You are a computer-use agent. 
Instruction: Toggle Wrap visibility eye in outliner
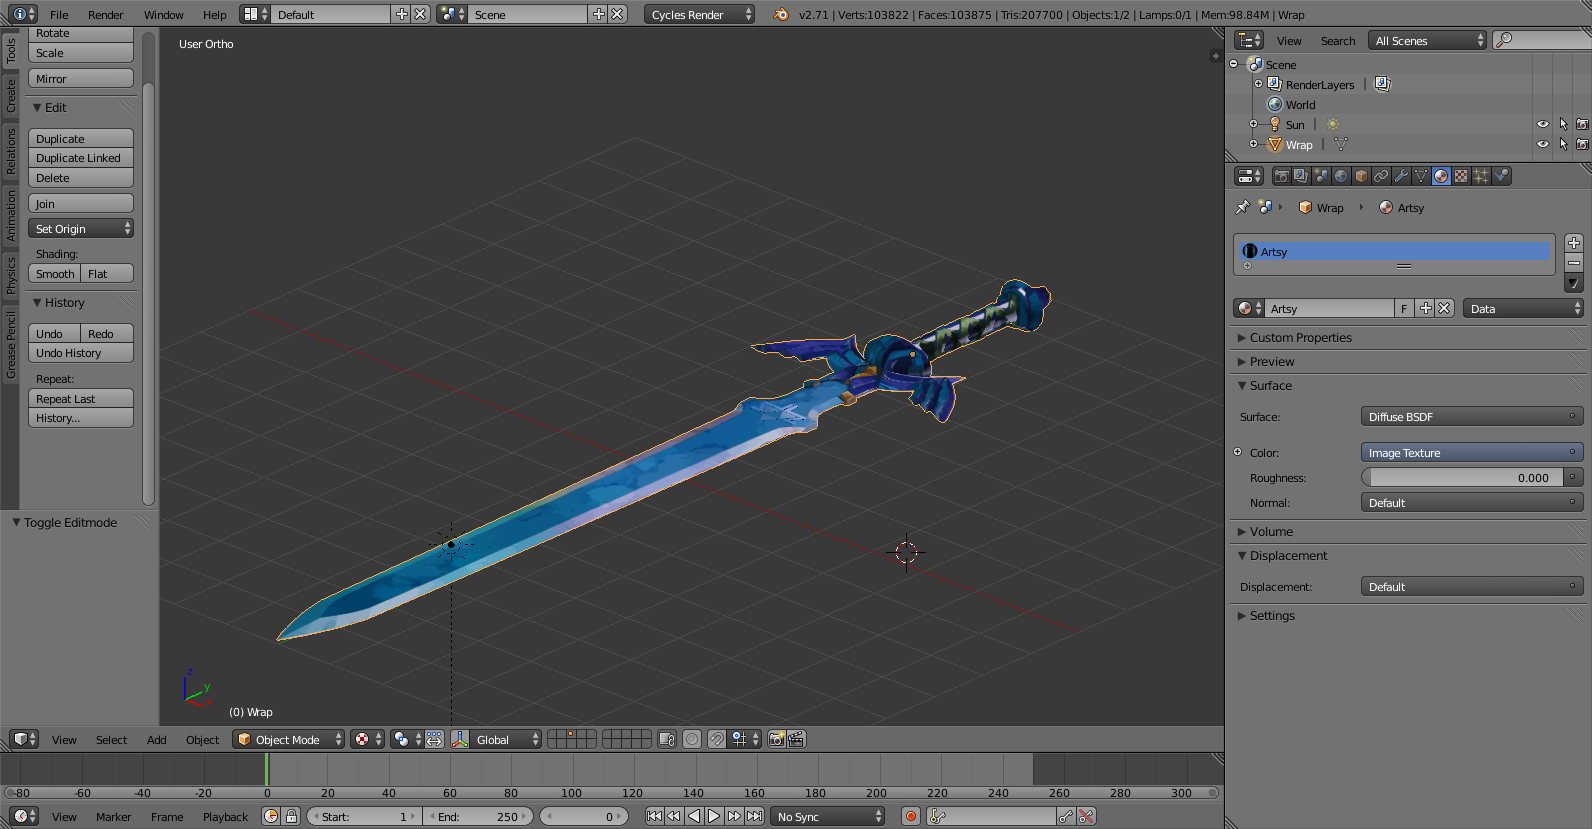point(1543,145)
